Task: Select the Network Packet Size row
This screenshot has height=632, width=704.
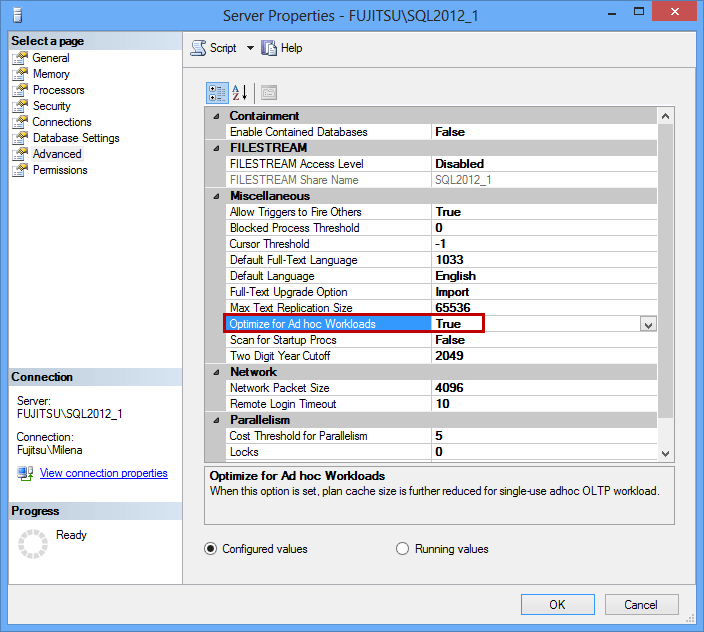Action: [441, 388]
